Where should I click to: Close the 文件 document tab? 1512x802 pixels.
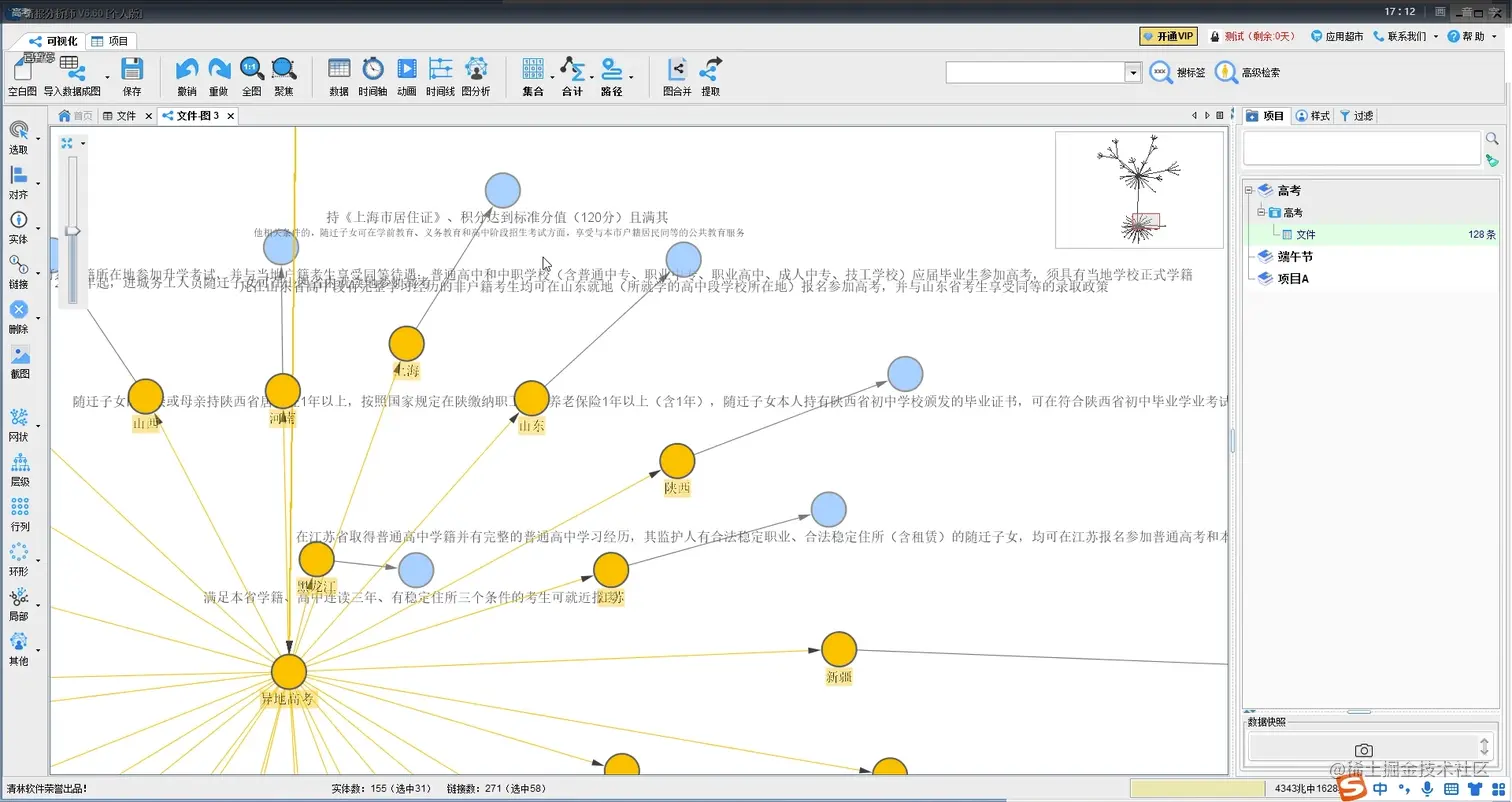click(149, 116)
